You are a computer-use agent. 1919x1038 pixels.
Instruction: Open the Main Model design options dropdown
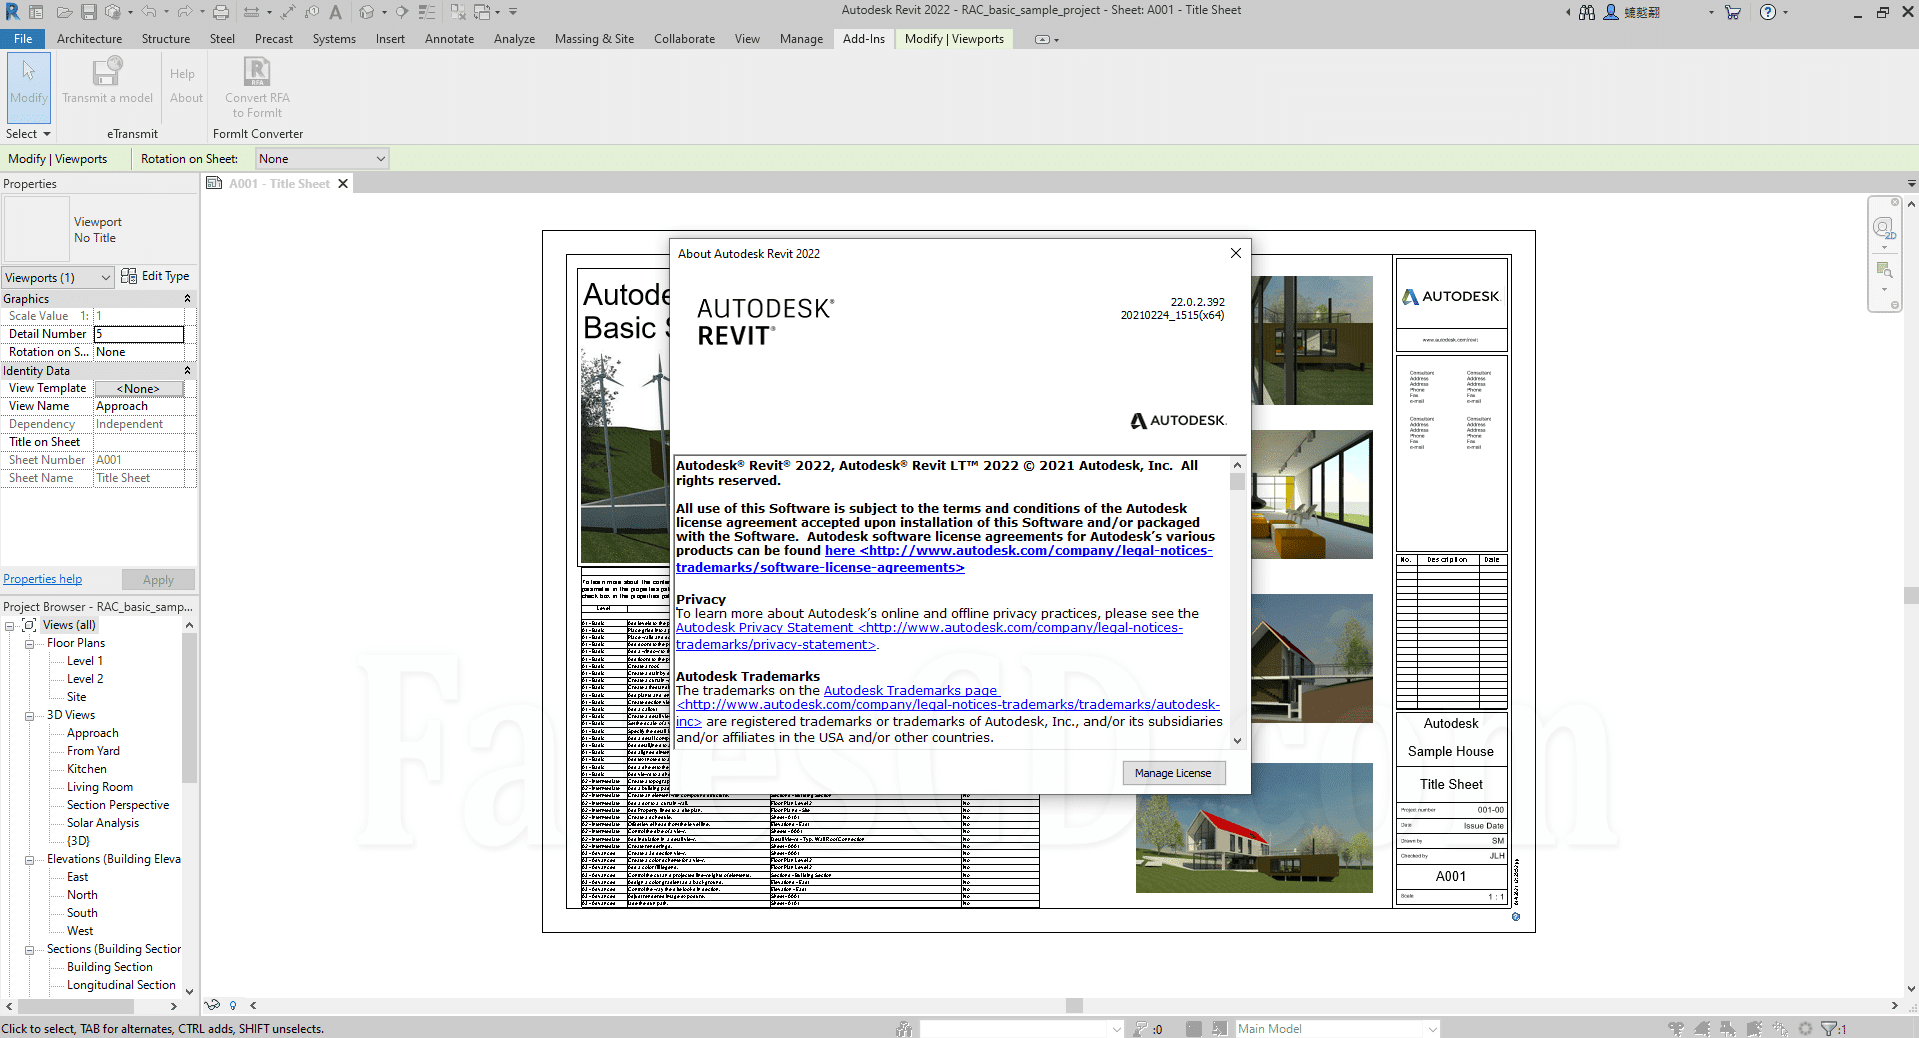[x=1337, y=1029]
